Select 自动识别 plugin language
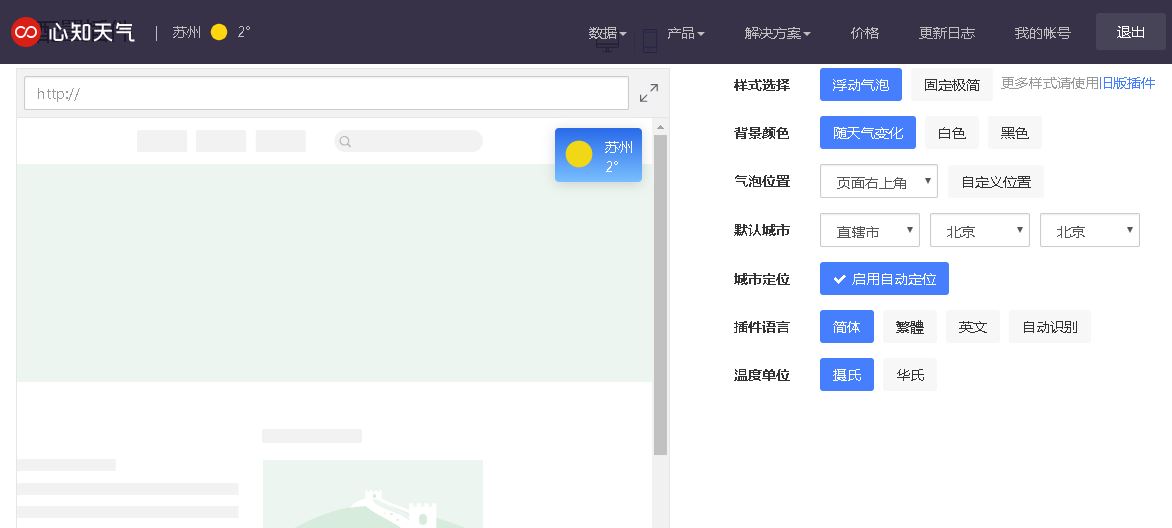This screenshot has height=528, width=1172. click(1049, 327)
